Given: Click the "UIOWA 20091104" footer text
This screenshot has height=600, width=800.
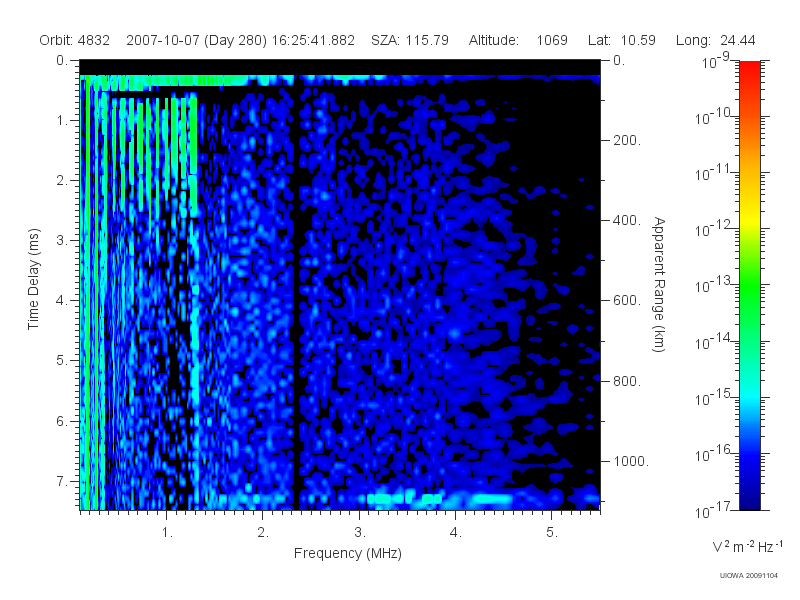Looking at the screenshot, I should [748, 576].
